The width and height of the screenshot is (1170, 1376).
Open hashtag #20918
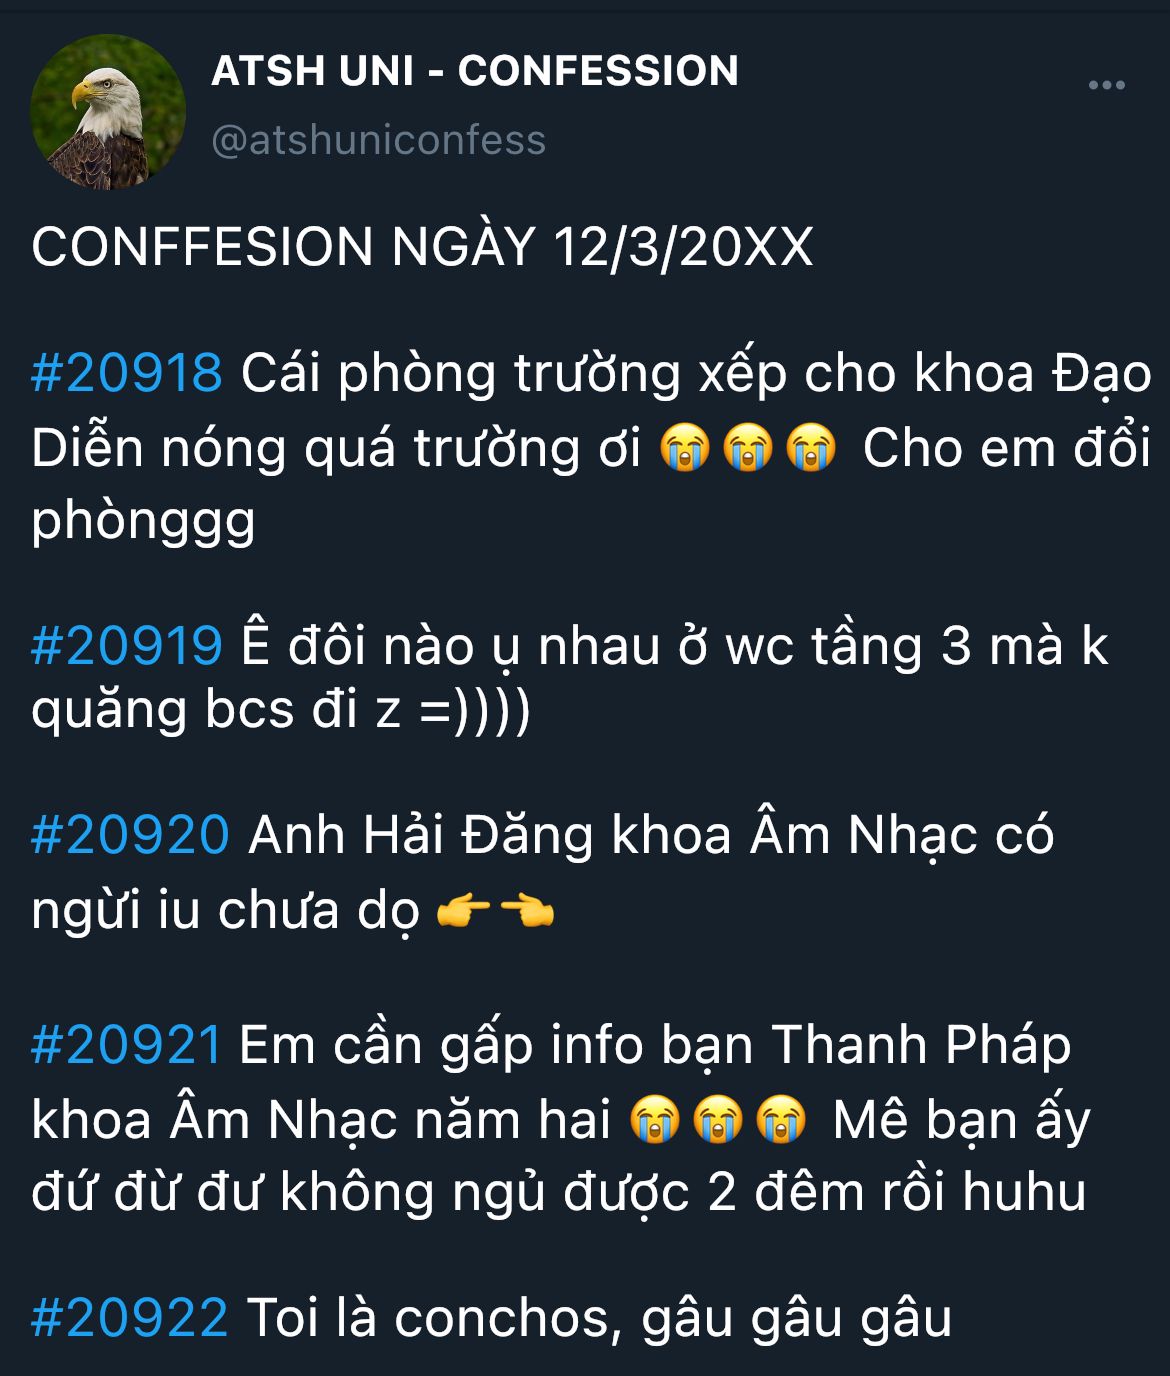(127, 373)
